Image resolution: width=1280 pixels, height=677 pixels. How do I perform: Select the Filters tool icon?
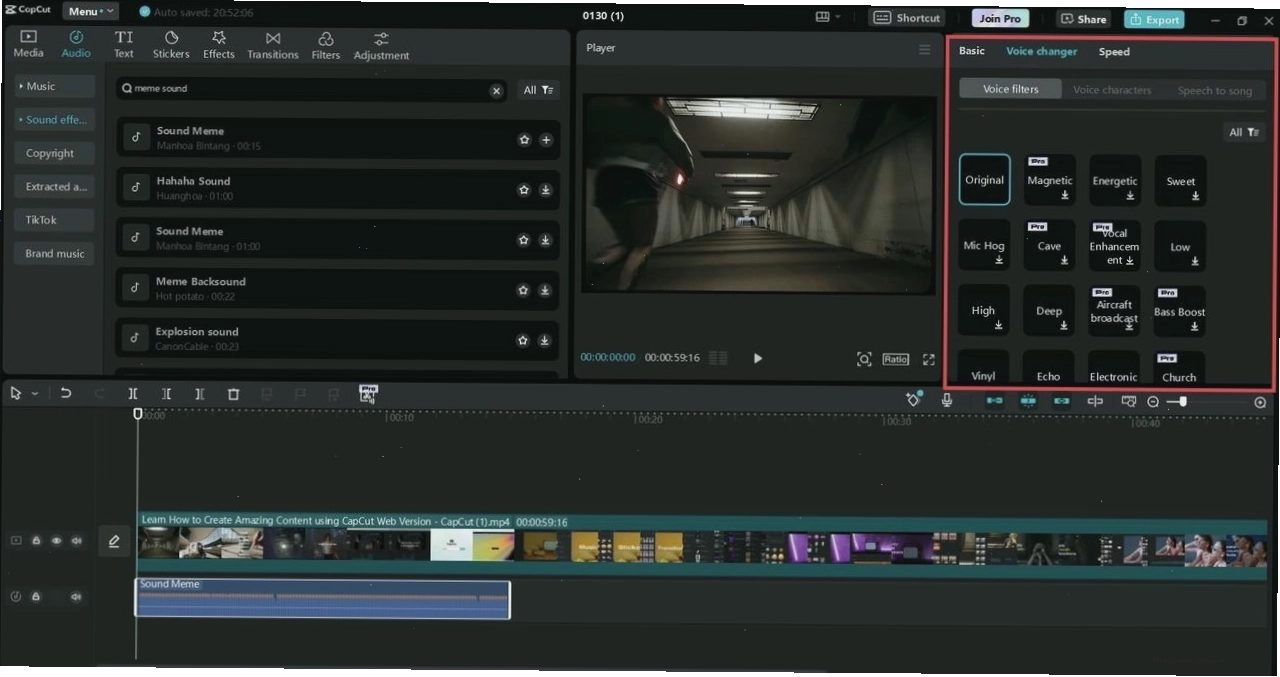pos(326,45)
